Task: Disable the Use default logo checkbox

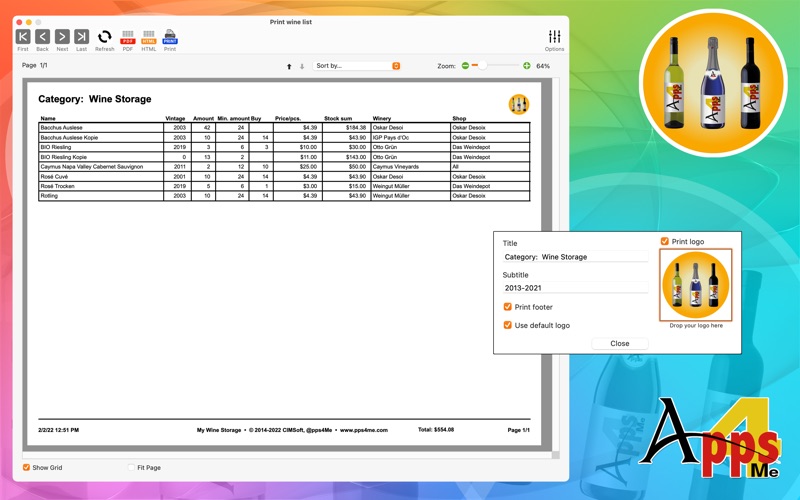Action: click(x=507, y=325)
